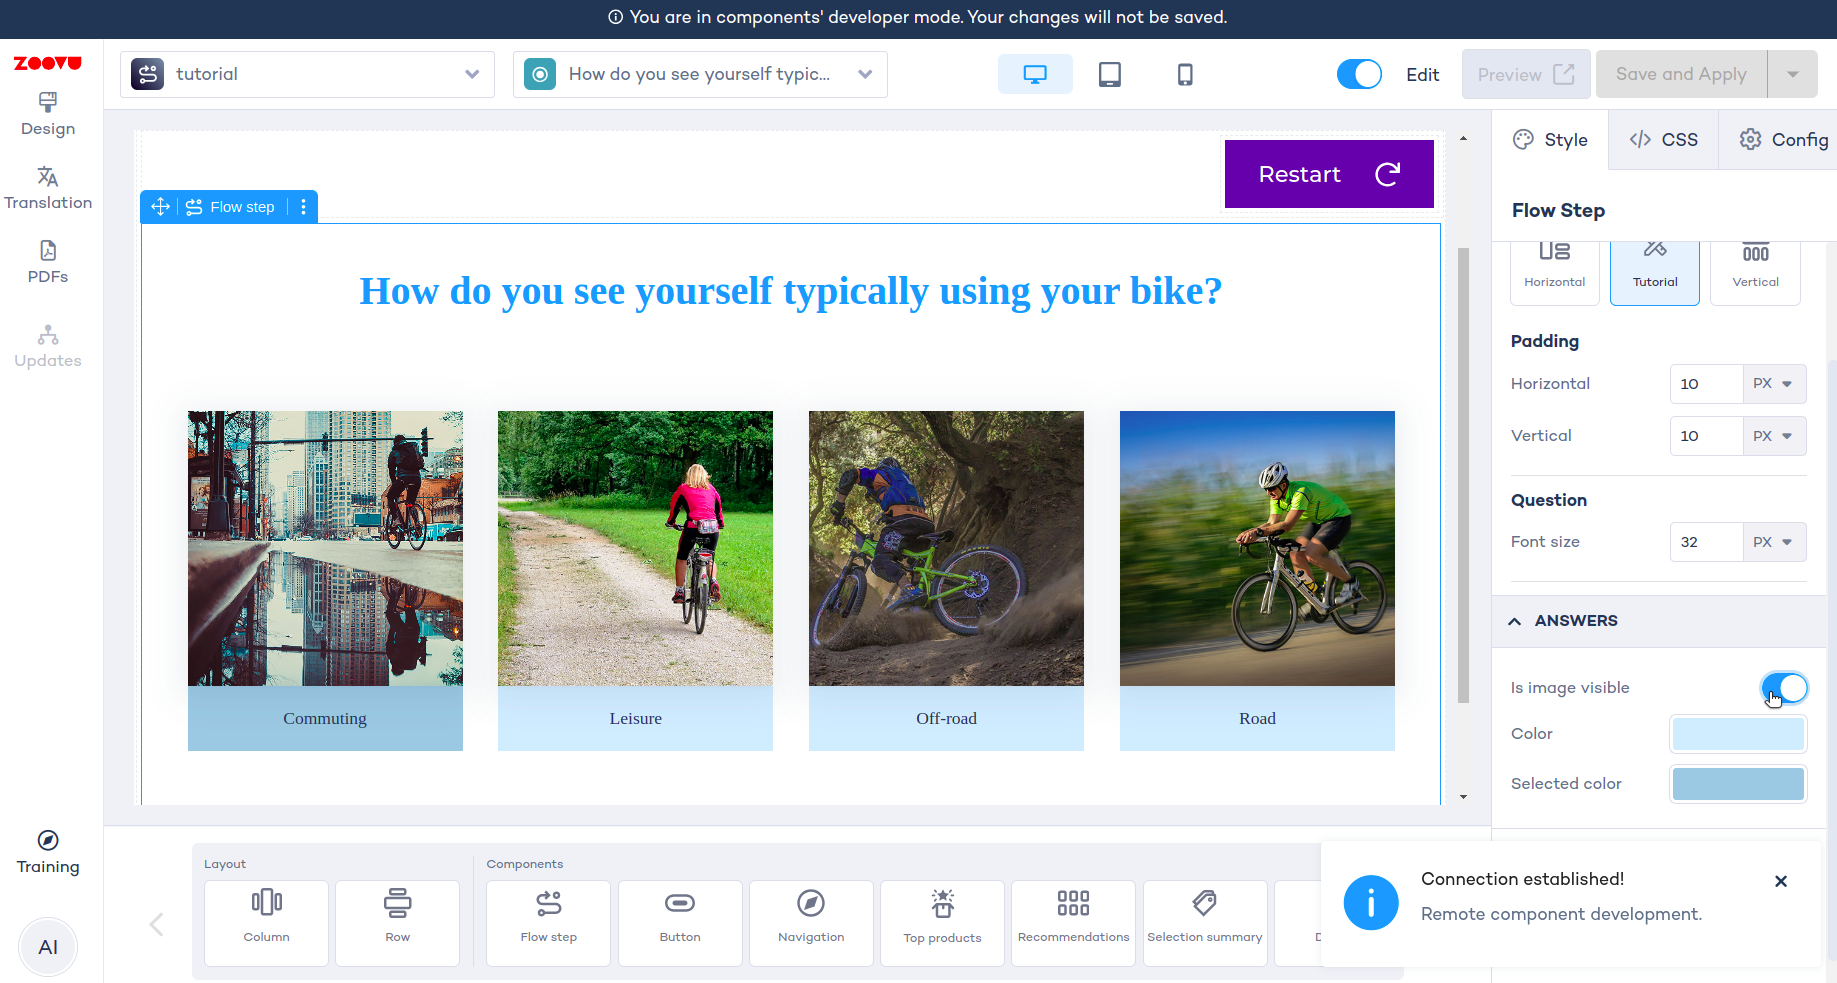Open the Config tab
1837x983 pixels.
(x=1783, y=140)
